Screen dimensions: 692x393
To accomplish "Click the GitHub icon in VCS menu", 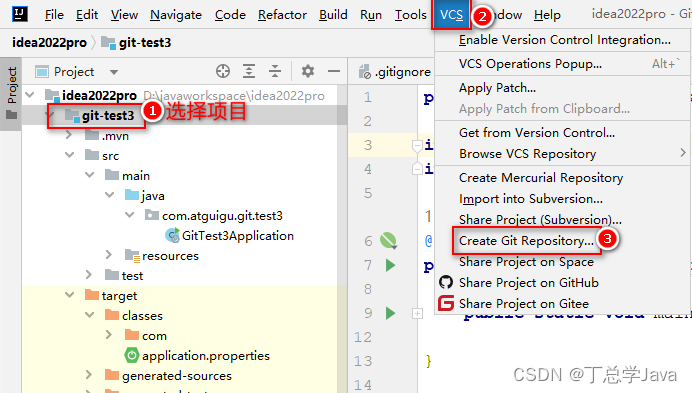I will [x=446, y=282].
